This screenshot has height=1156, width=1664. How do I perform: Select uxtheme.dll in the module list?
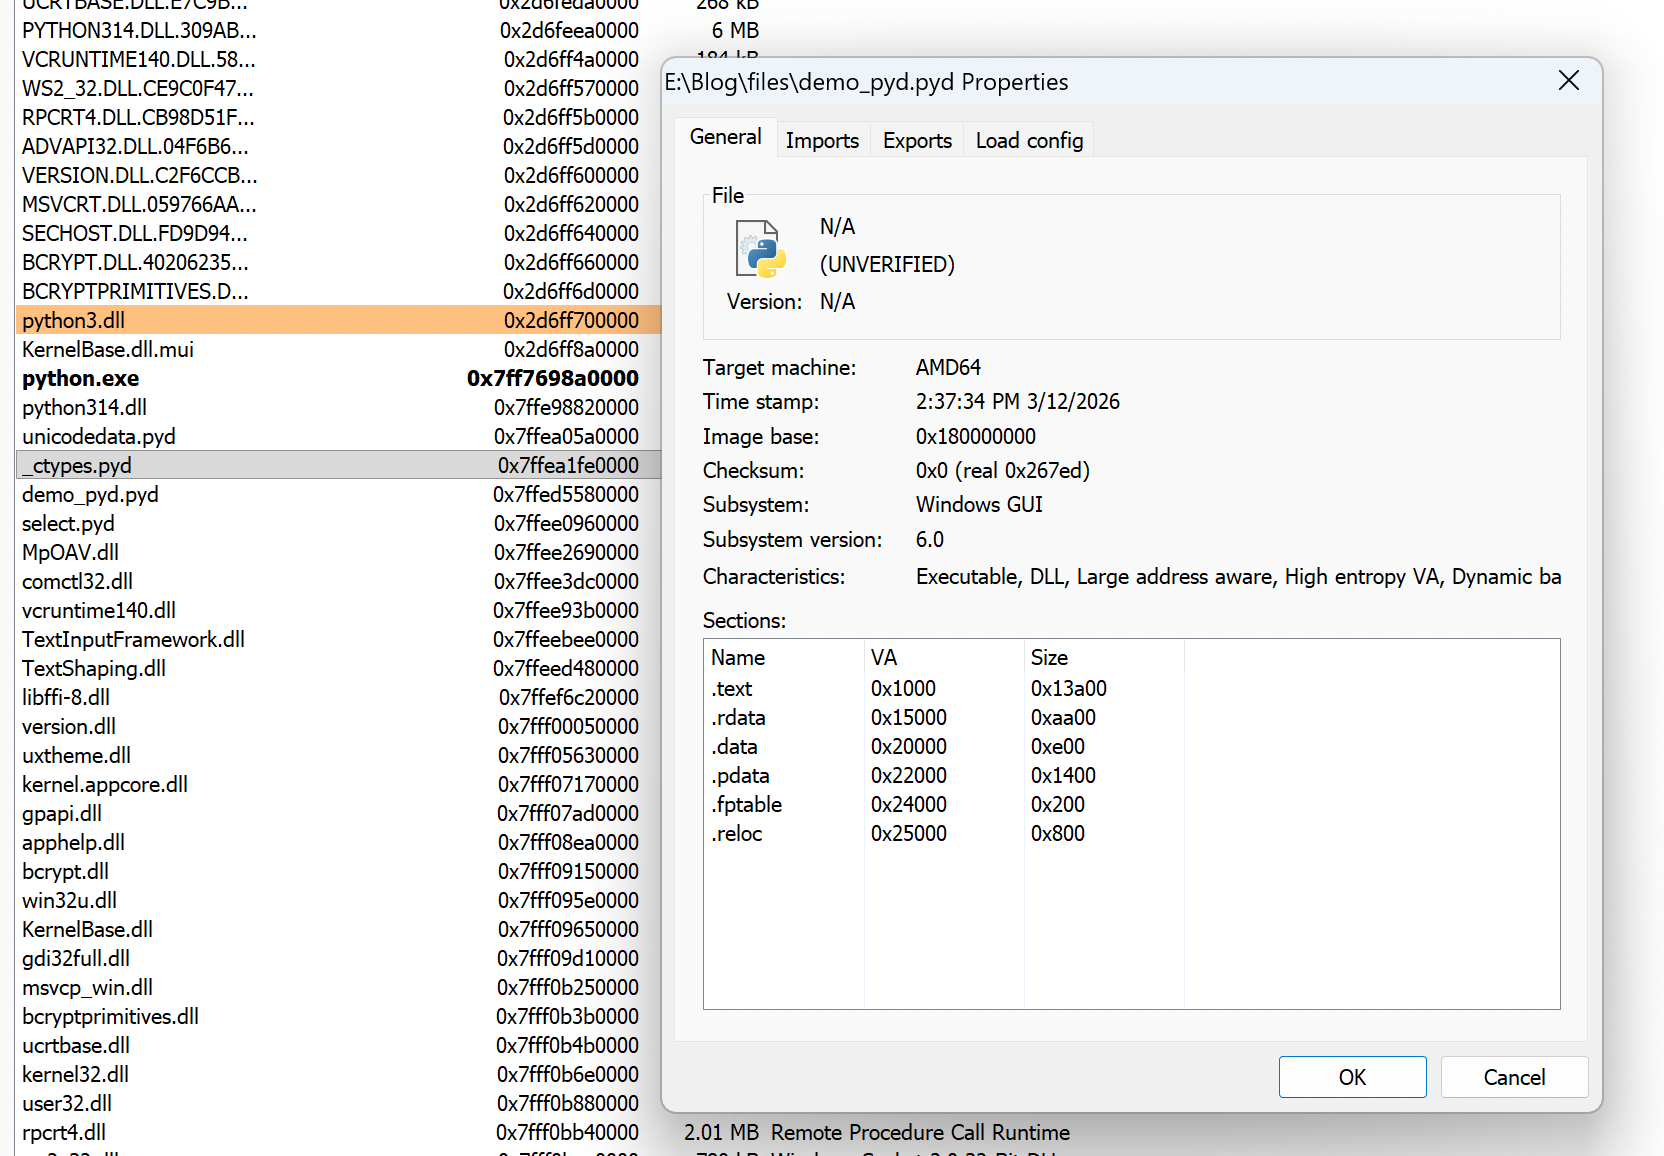pyautogui.click(x=339, y=756)
